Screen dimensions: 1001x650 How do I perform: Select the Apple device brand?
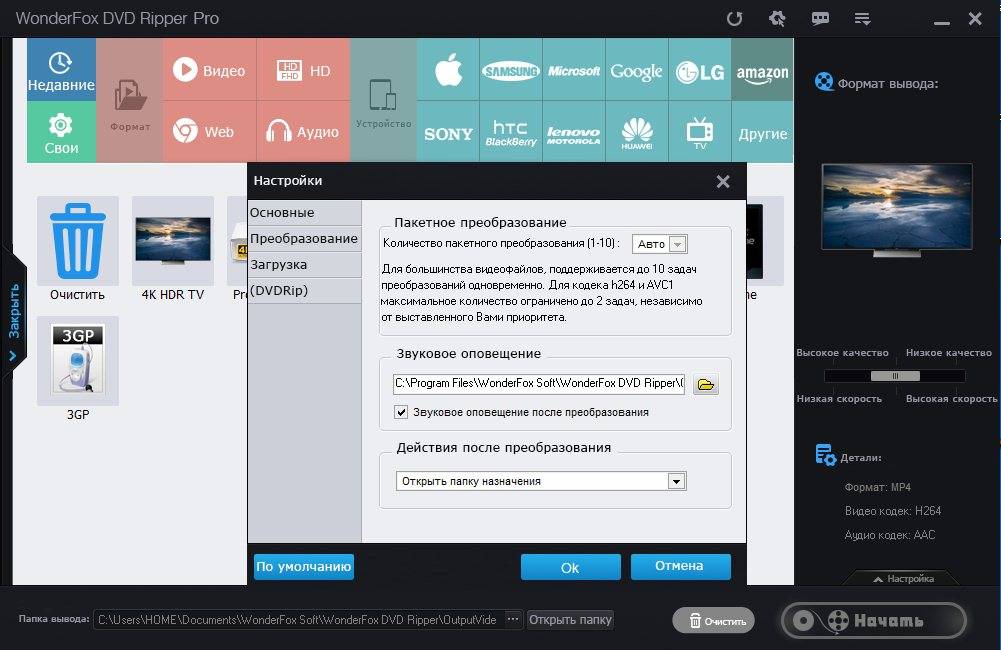(x=448, y=70)
